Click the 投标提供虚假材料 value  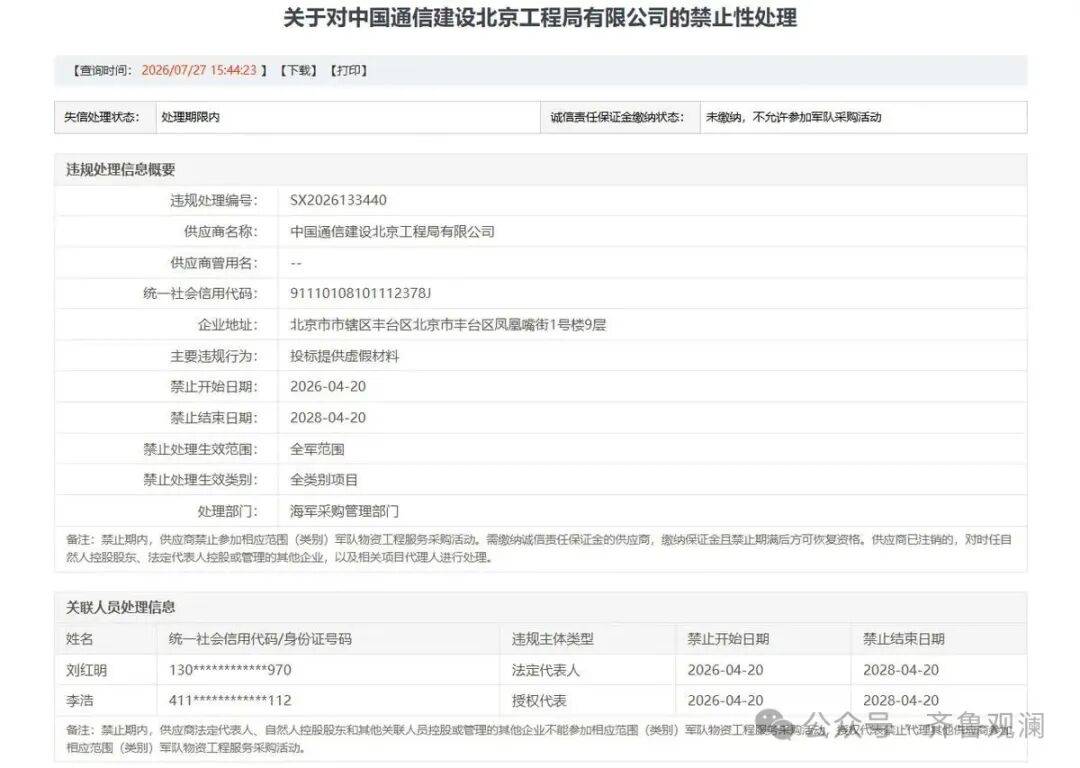[x=344, y=356]
